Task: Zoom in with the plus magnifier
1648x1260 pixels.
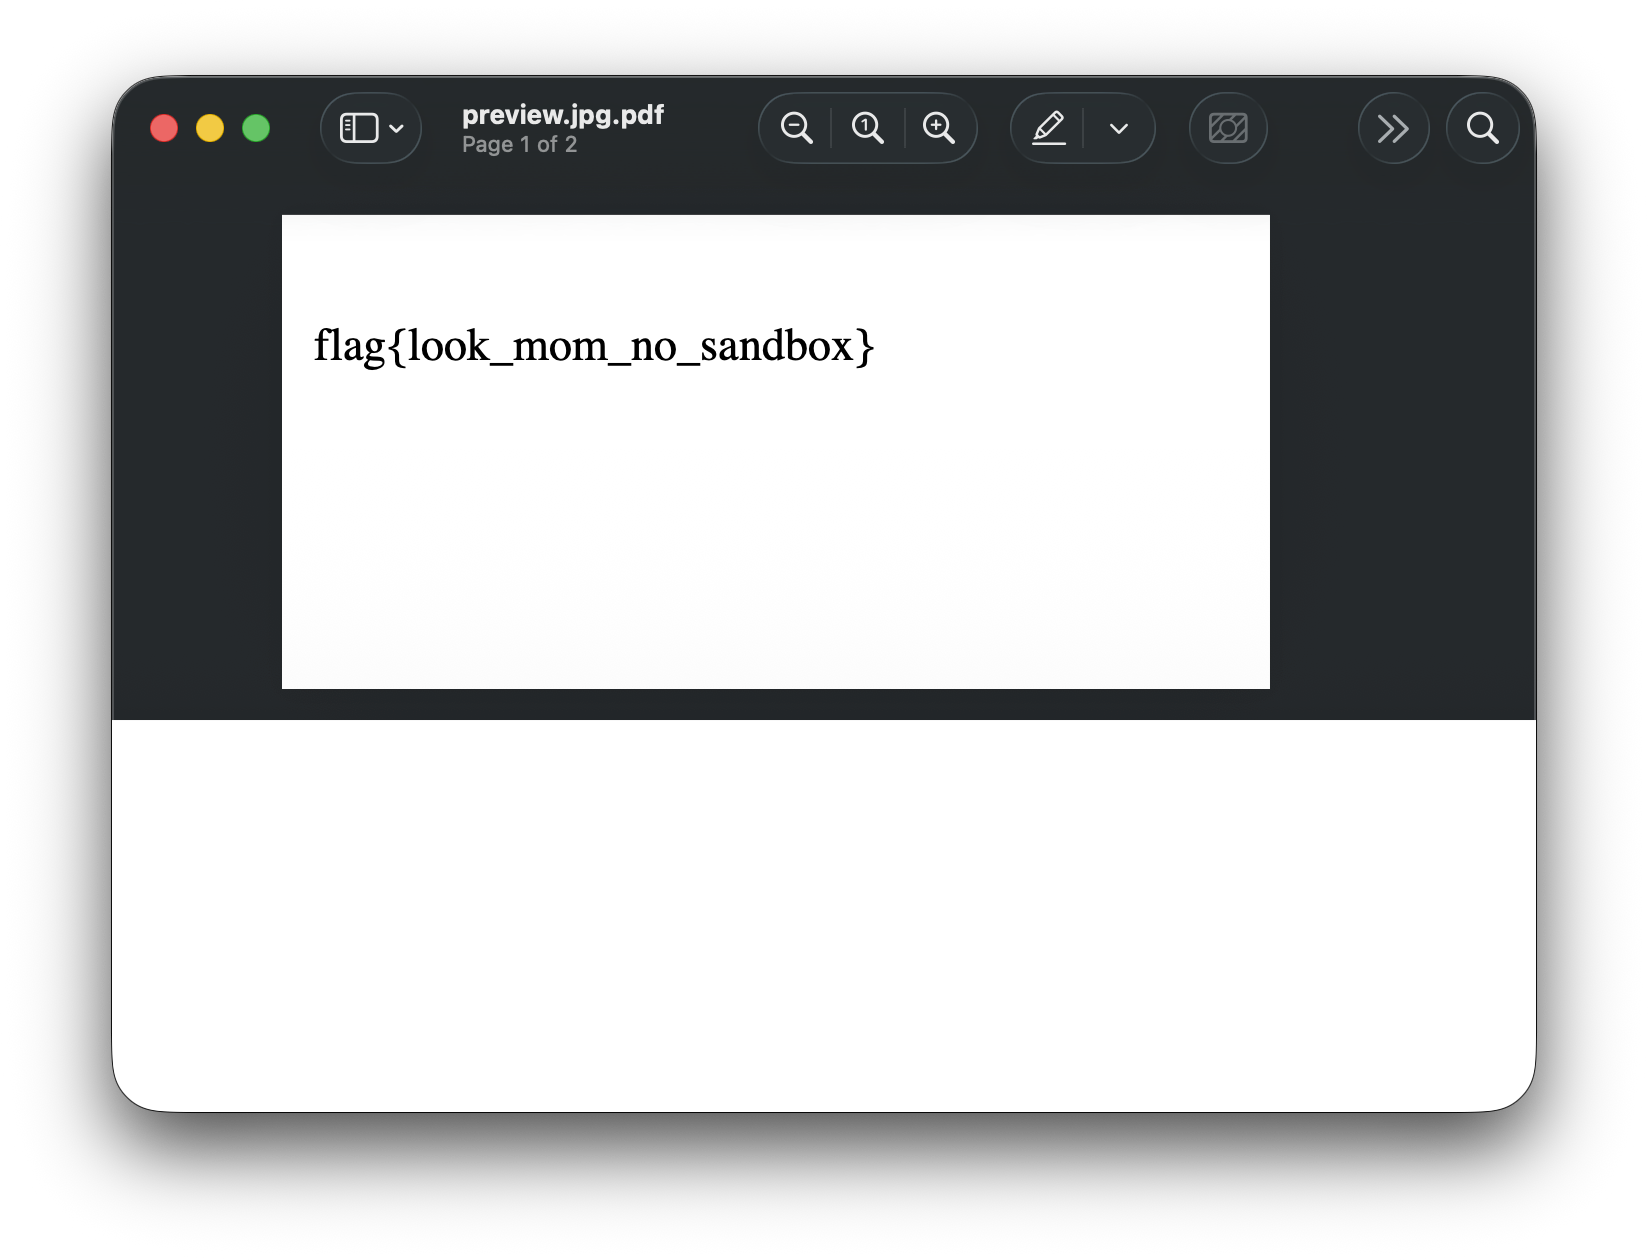Action: pyautogui.click(x=938, y=128)
